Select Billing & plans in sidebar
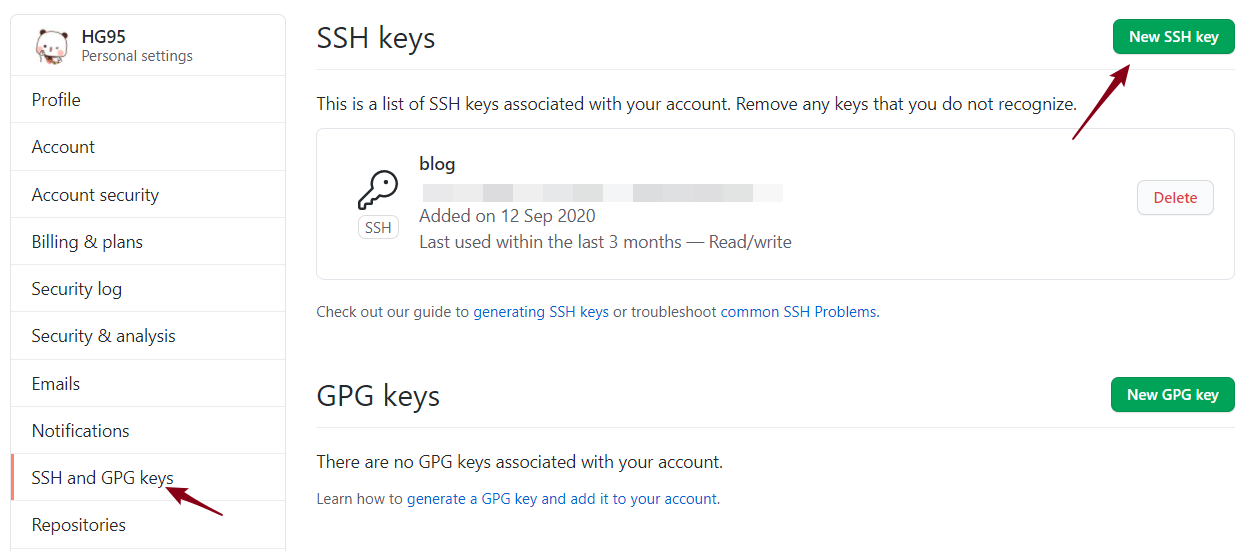1252x551 pixels. click(x=148, y=242)
